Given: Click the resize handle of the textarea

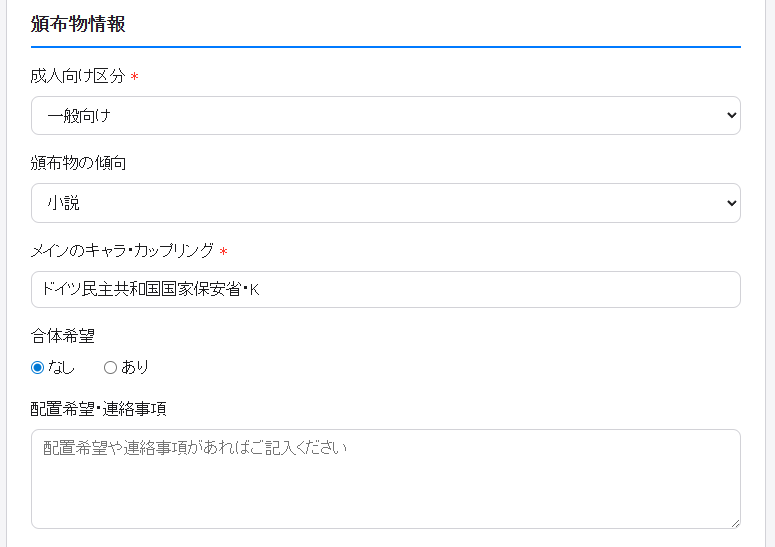Looking at the screenshot, I should [x=735, y=523].
